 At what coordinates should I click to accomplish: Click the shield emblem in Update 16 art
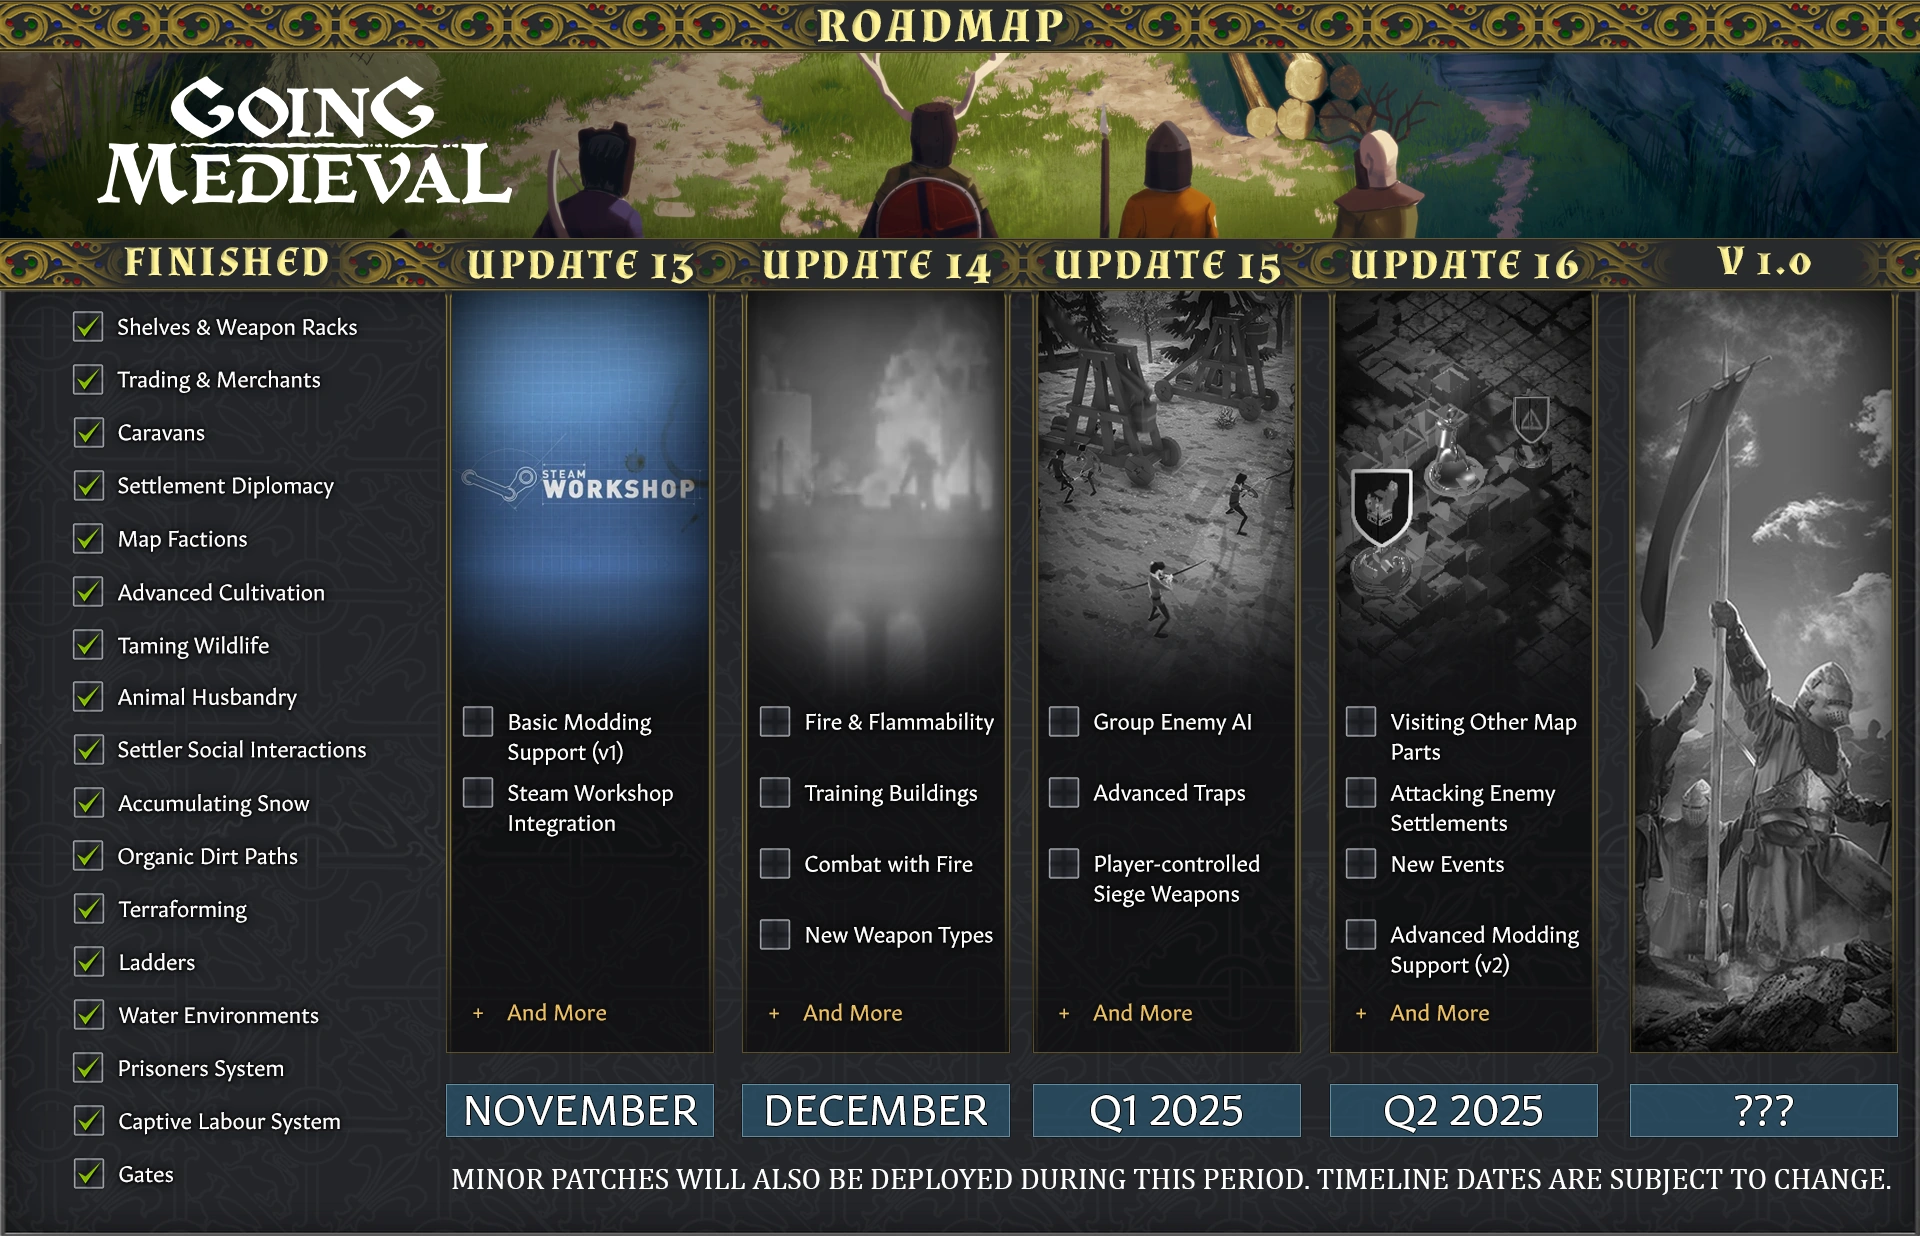coord(1381,506)
